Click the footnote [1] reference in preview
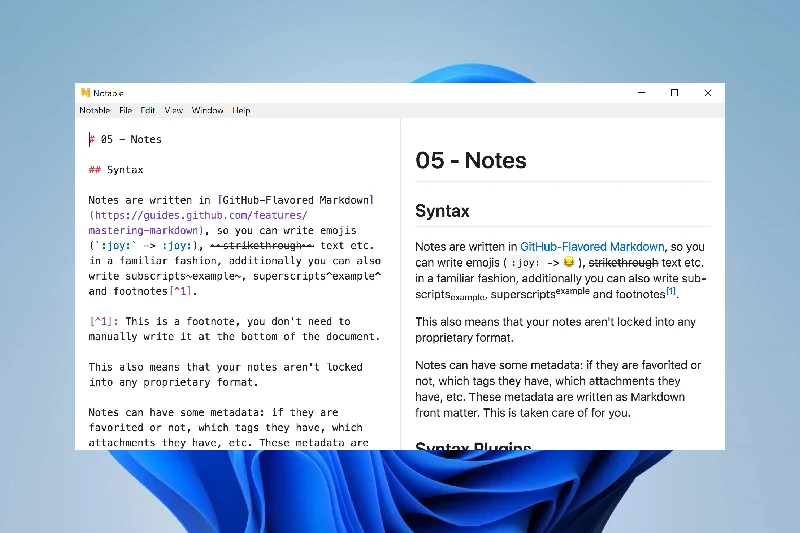 click(x=671, y=291)
